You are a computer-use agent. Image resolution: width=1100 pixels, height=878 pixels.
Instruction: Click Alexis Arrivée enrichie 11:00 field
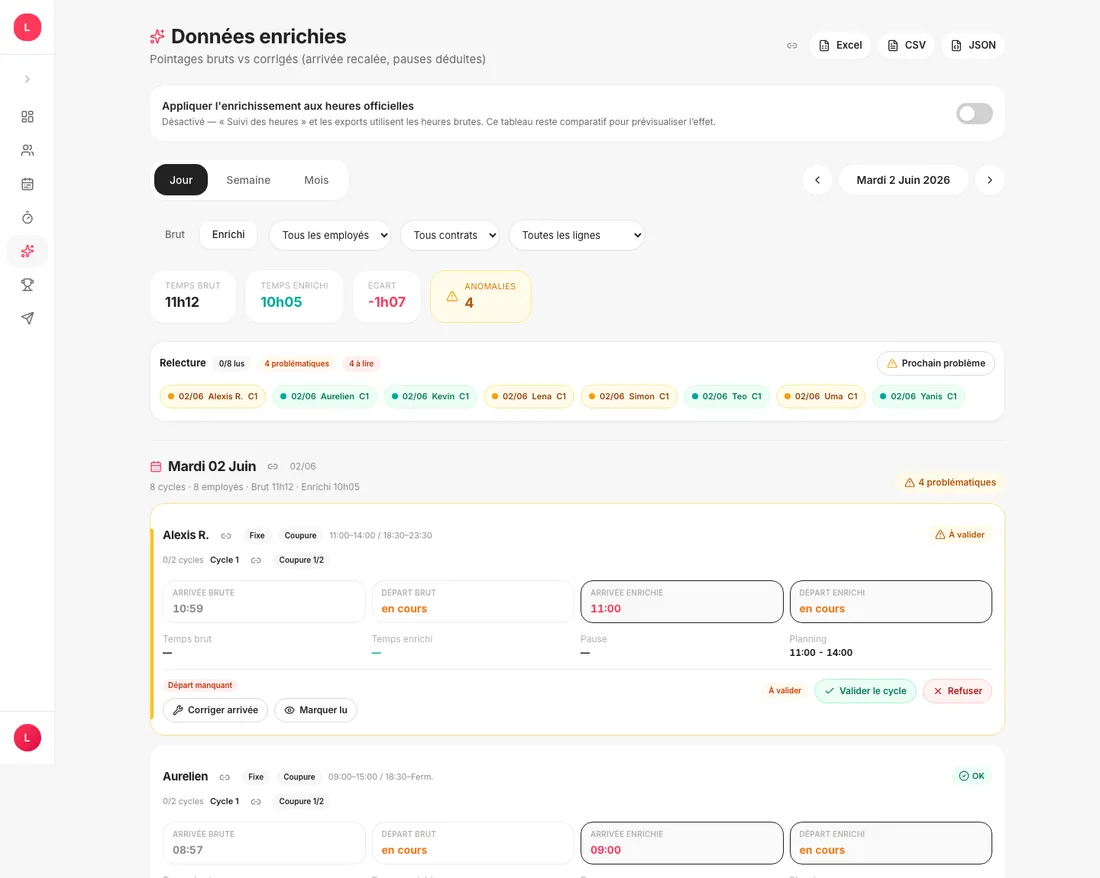click(681, 602)
